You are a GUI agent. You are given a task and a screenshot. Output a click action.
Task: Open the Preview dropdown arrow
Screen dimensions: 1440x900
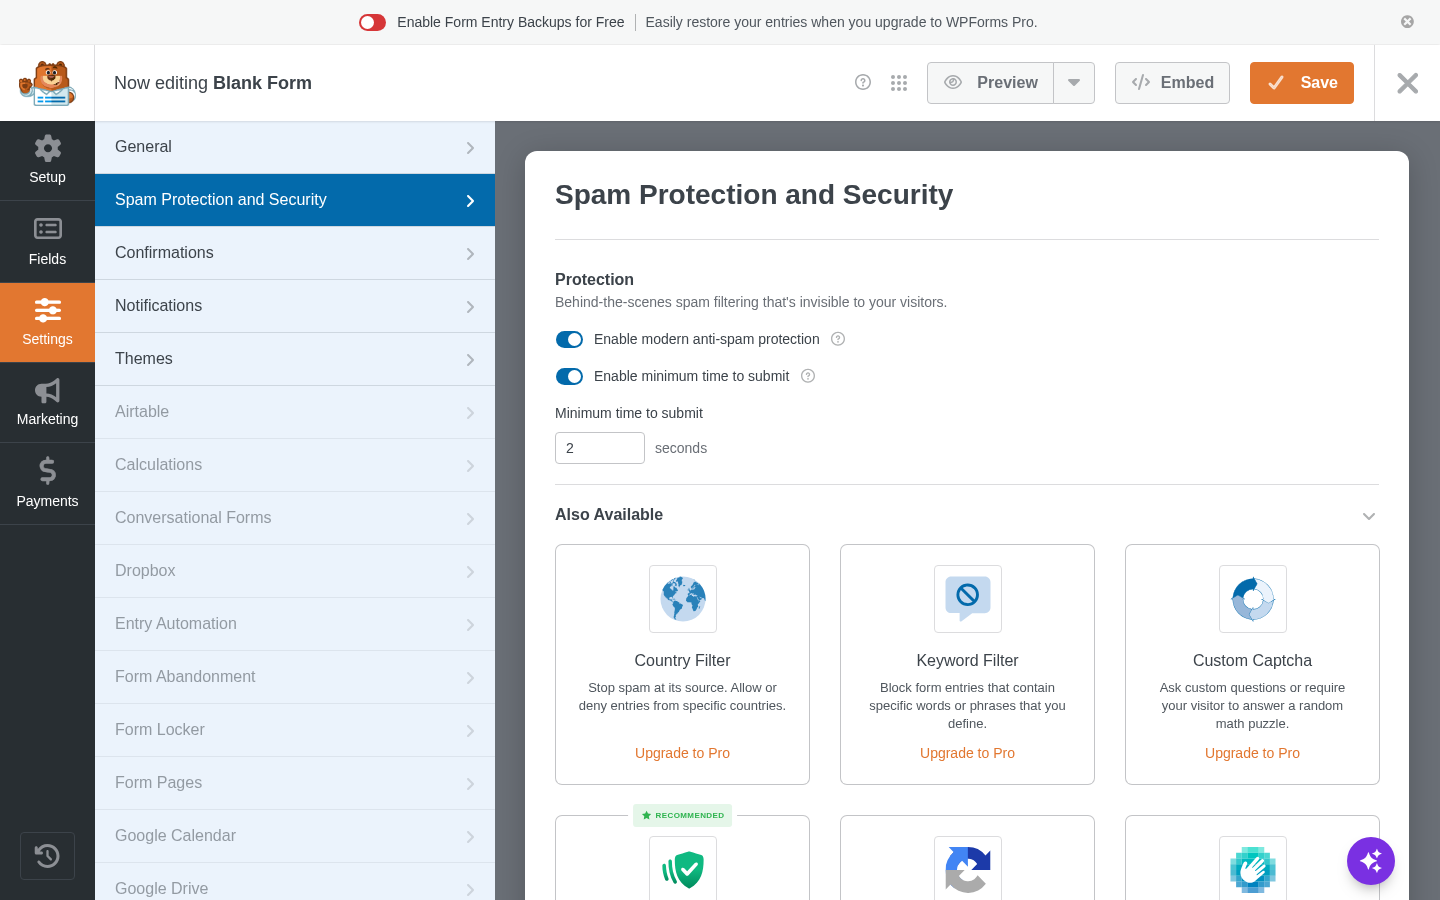pyautogui.click(x=1074, y=83)
